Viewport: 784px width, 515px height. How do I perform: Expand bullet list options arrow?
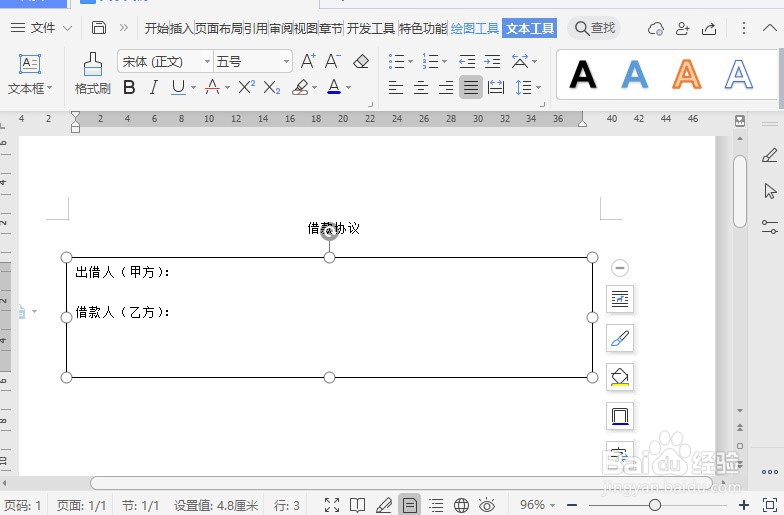(x=410, y=62)
